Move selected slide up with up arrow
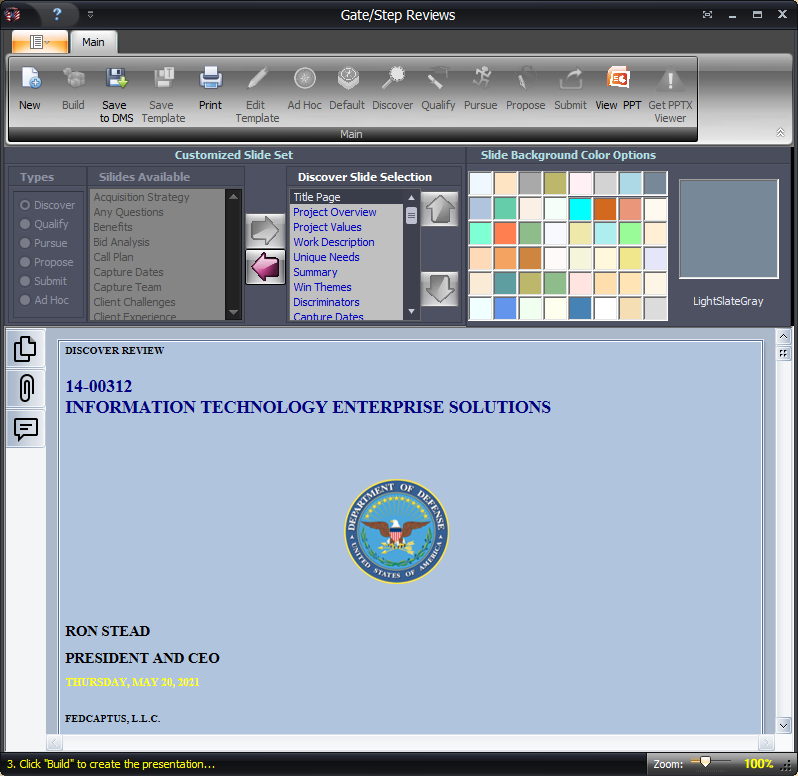 pos(439,210)
